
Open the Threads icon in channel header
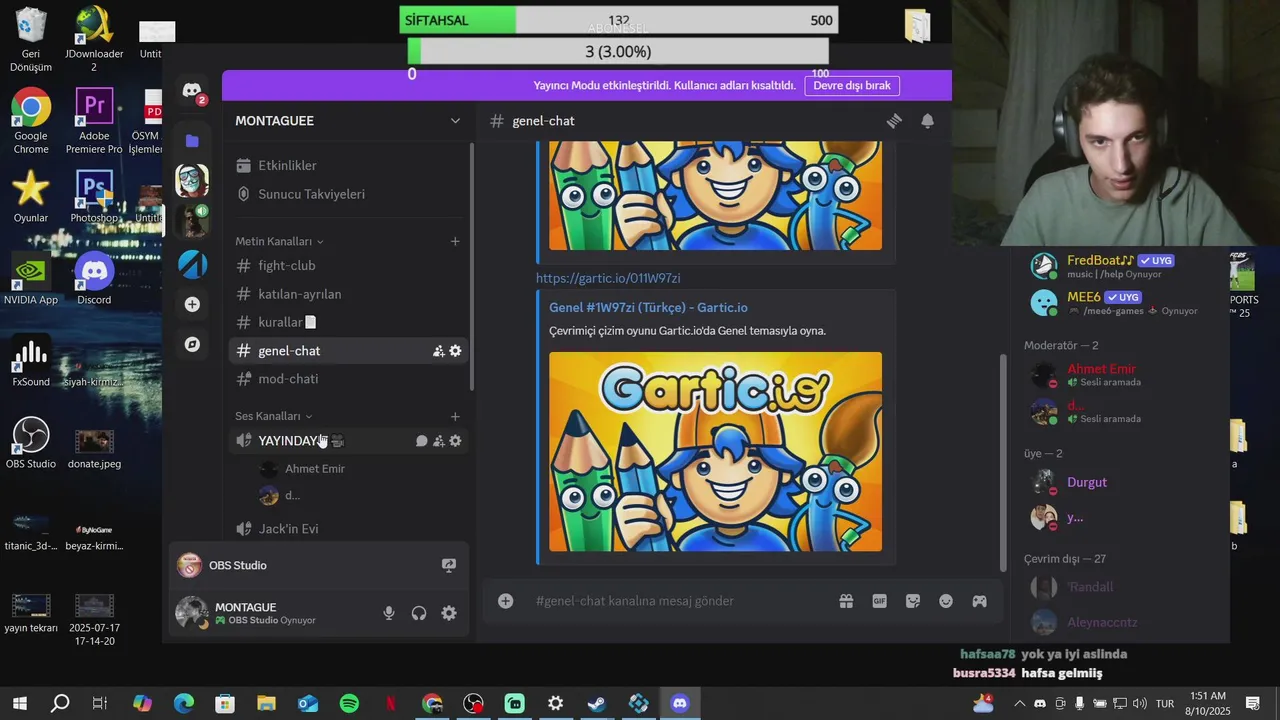[894, 121]
